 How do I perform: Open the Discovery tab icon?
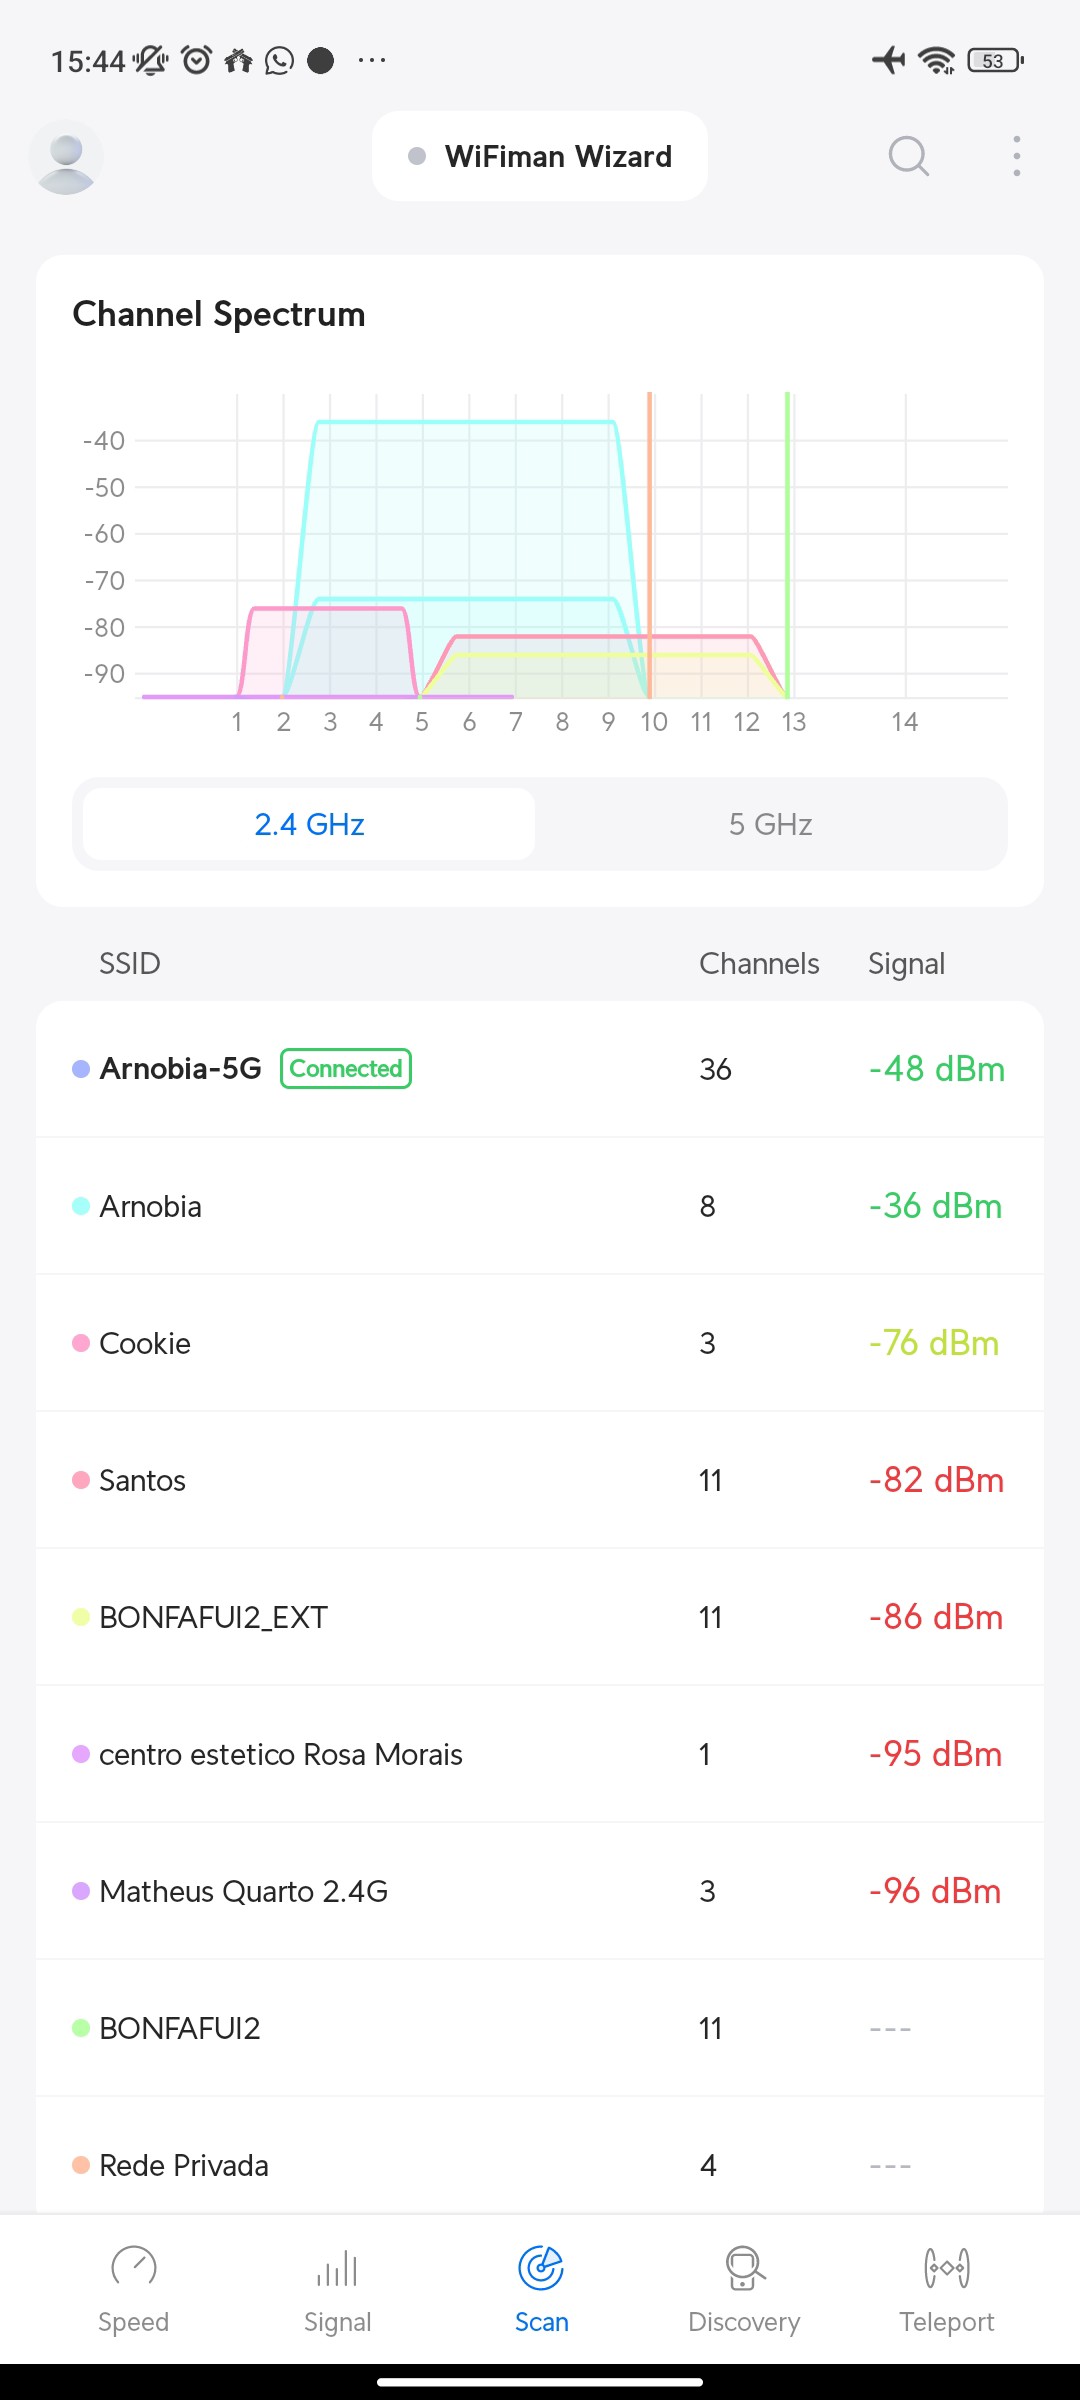[x=744, y=2268]
